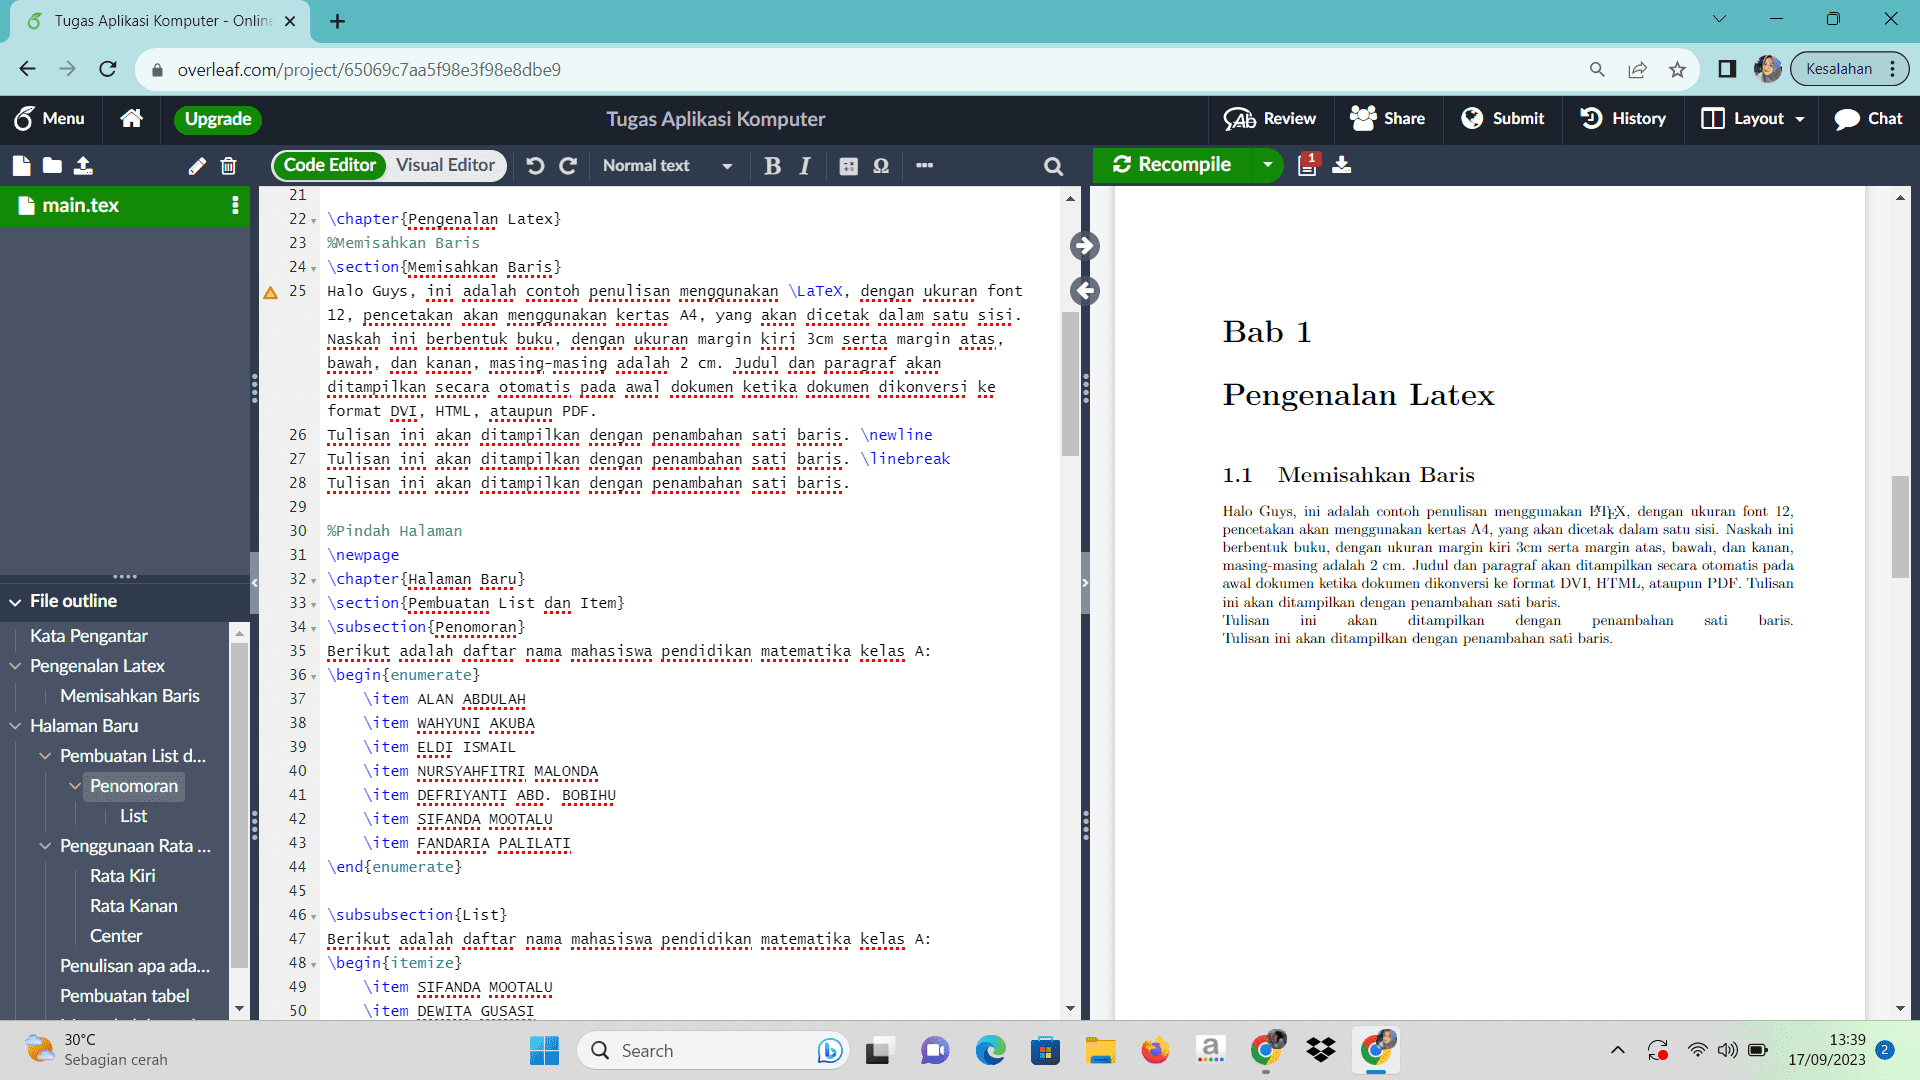The width and height of the screenshot is (1920, 1080).
Task: Open File Explorer in taskbar
Action: (1100, 1051)
